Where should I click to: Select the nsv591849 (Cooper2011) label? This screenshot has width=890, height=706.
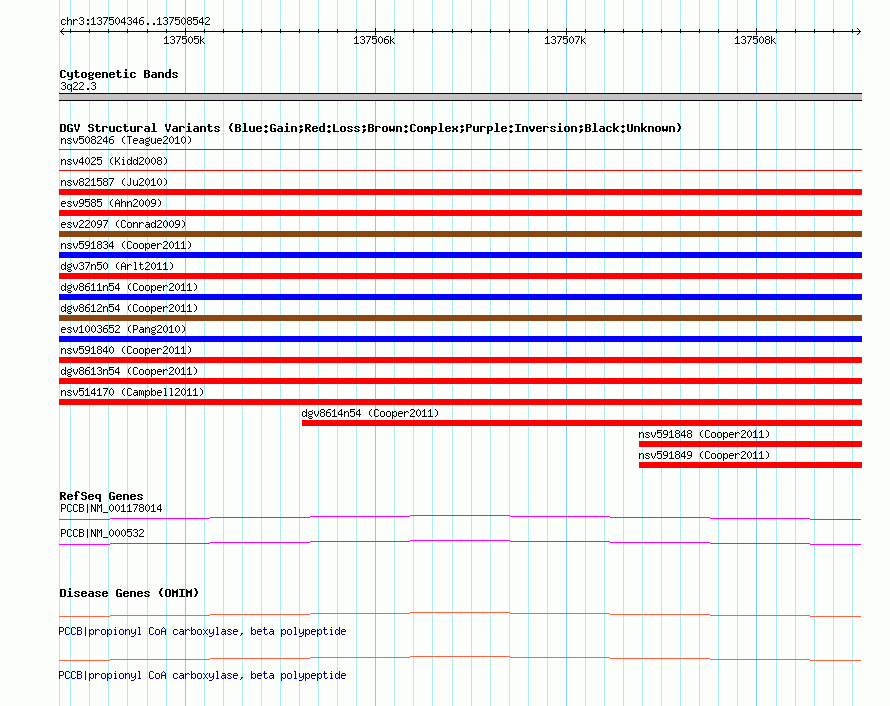(x=704, y=455)
